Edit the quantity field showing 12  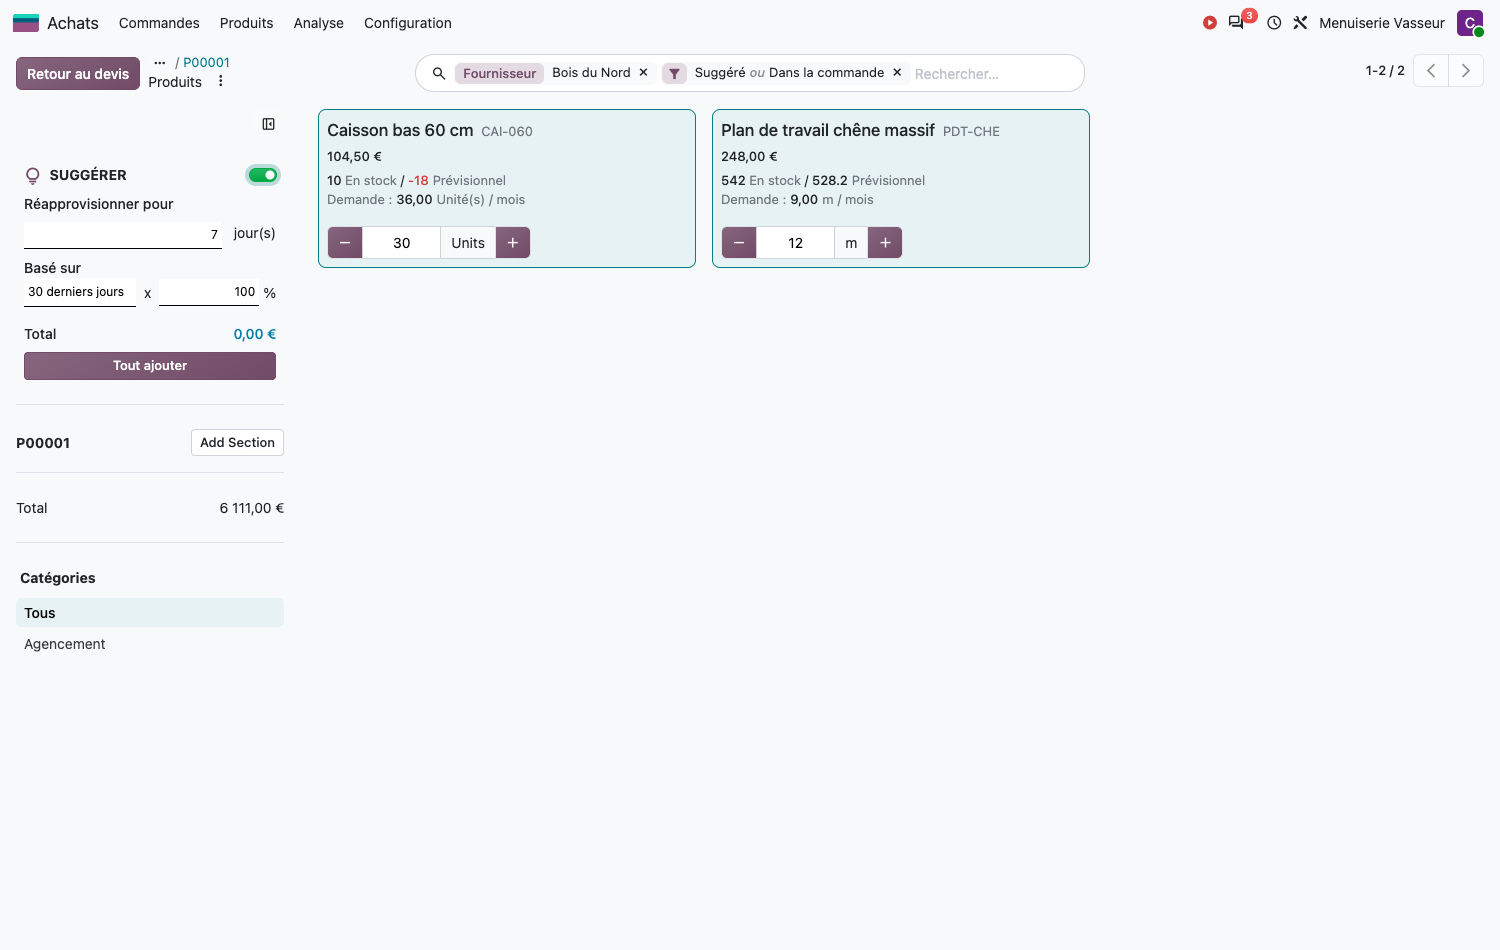(796, 243)
